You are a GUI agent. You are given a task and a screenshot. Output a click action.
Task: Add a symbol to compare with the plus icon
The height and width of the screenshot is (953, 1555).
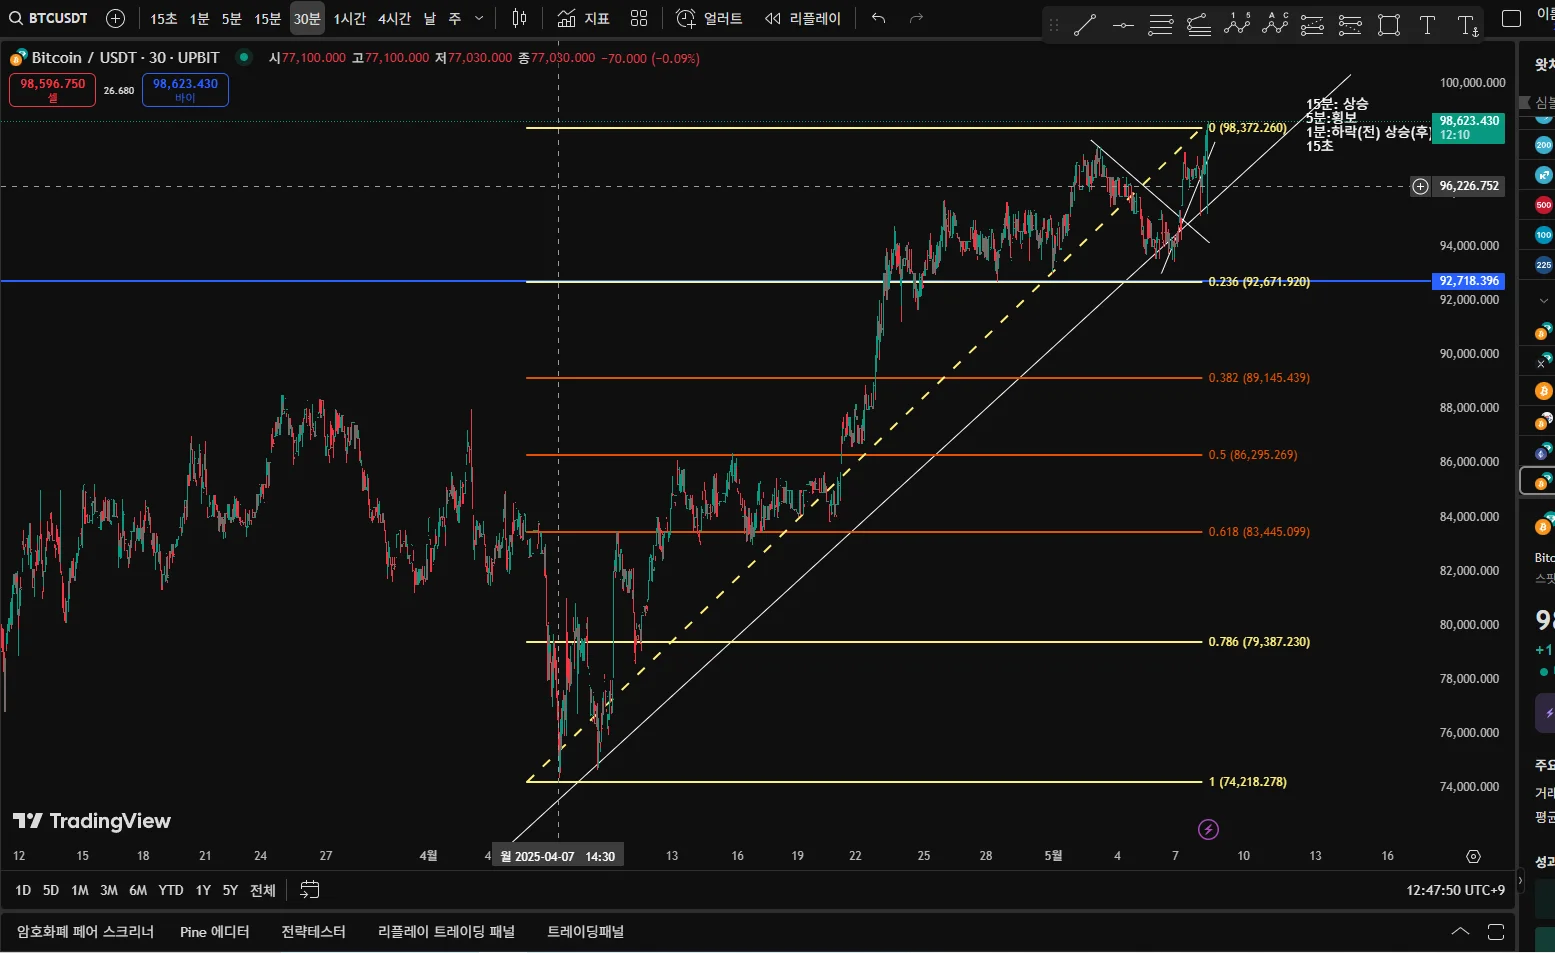pyautogui.click(x=115, y=18)
